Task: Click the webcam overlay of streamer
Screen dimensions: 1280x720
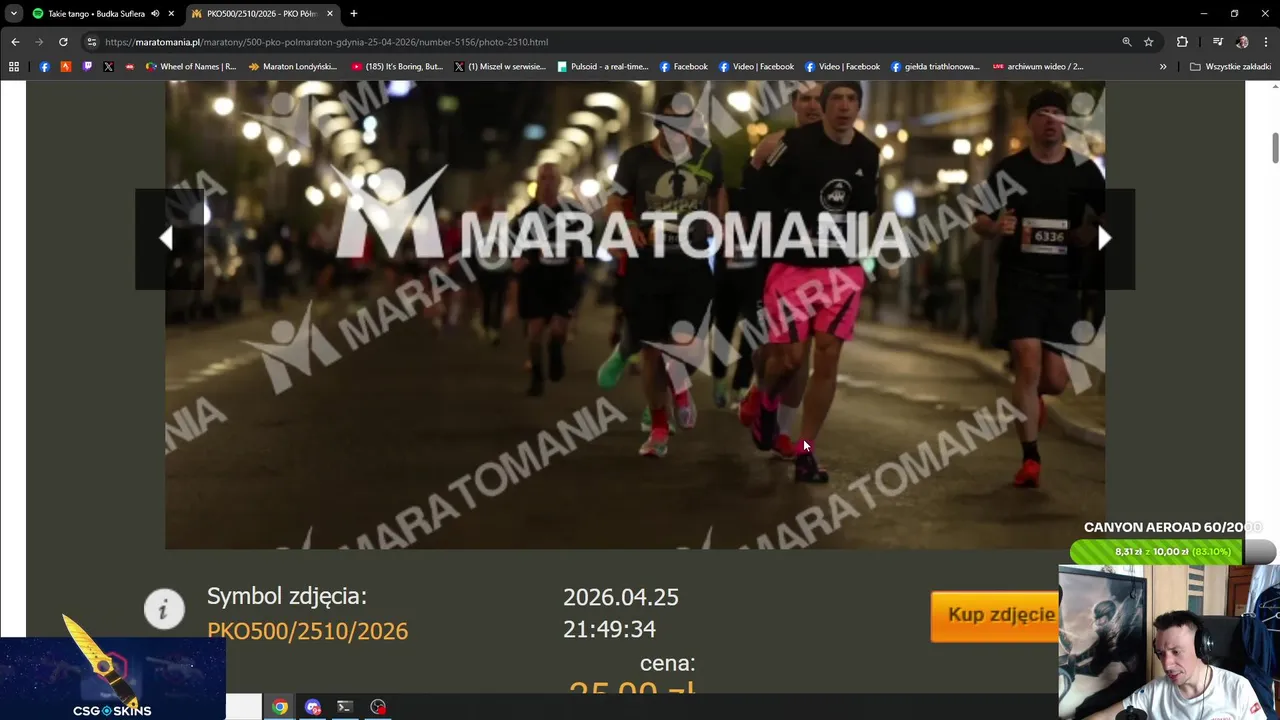Action: click(1169, 642)
